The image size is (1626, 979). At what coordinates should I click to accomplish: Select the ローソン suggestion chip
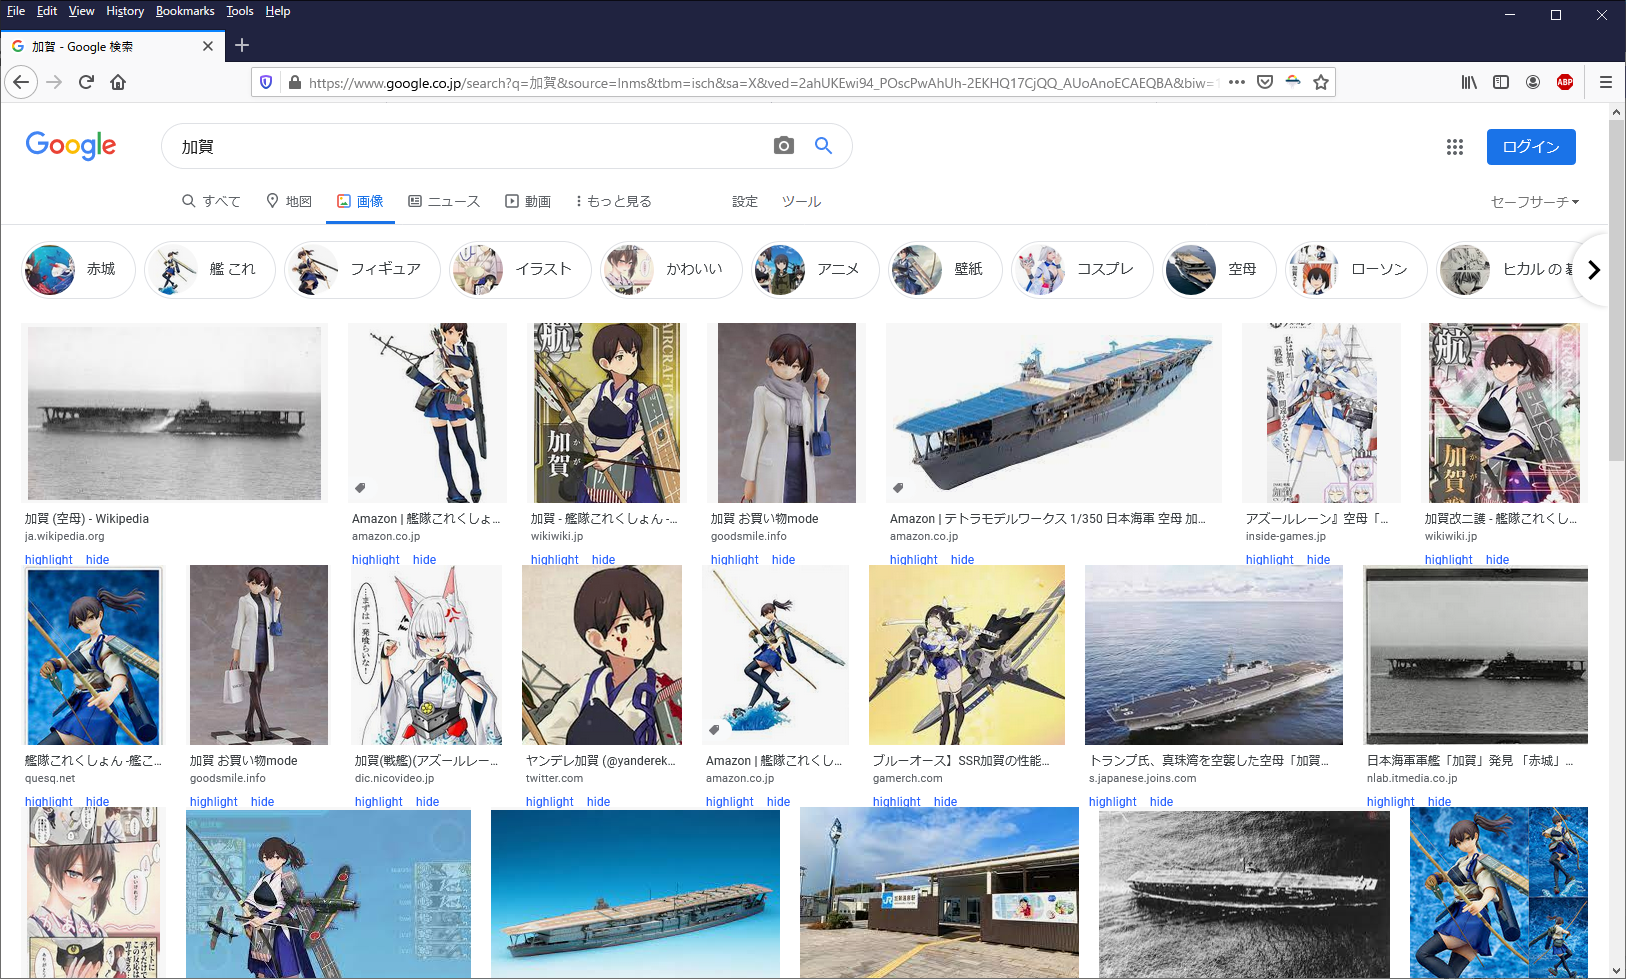click(x=1356, y=269)
